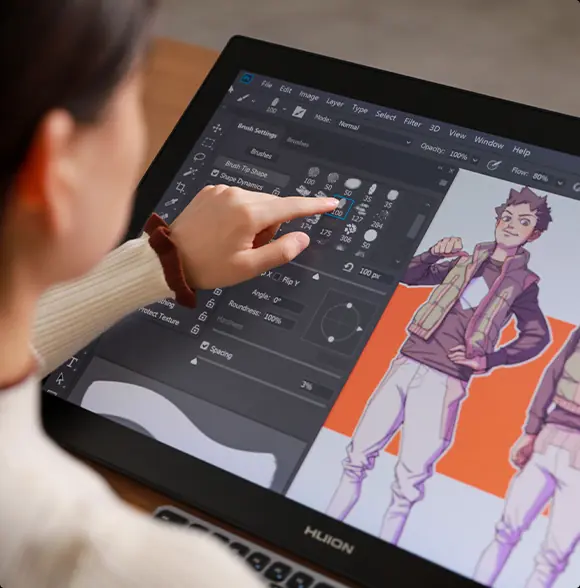Uncheck the Spacing checkbox
Image resolution: width=580 pixels, height=588 pixels.
coord(204,345)
